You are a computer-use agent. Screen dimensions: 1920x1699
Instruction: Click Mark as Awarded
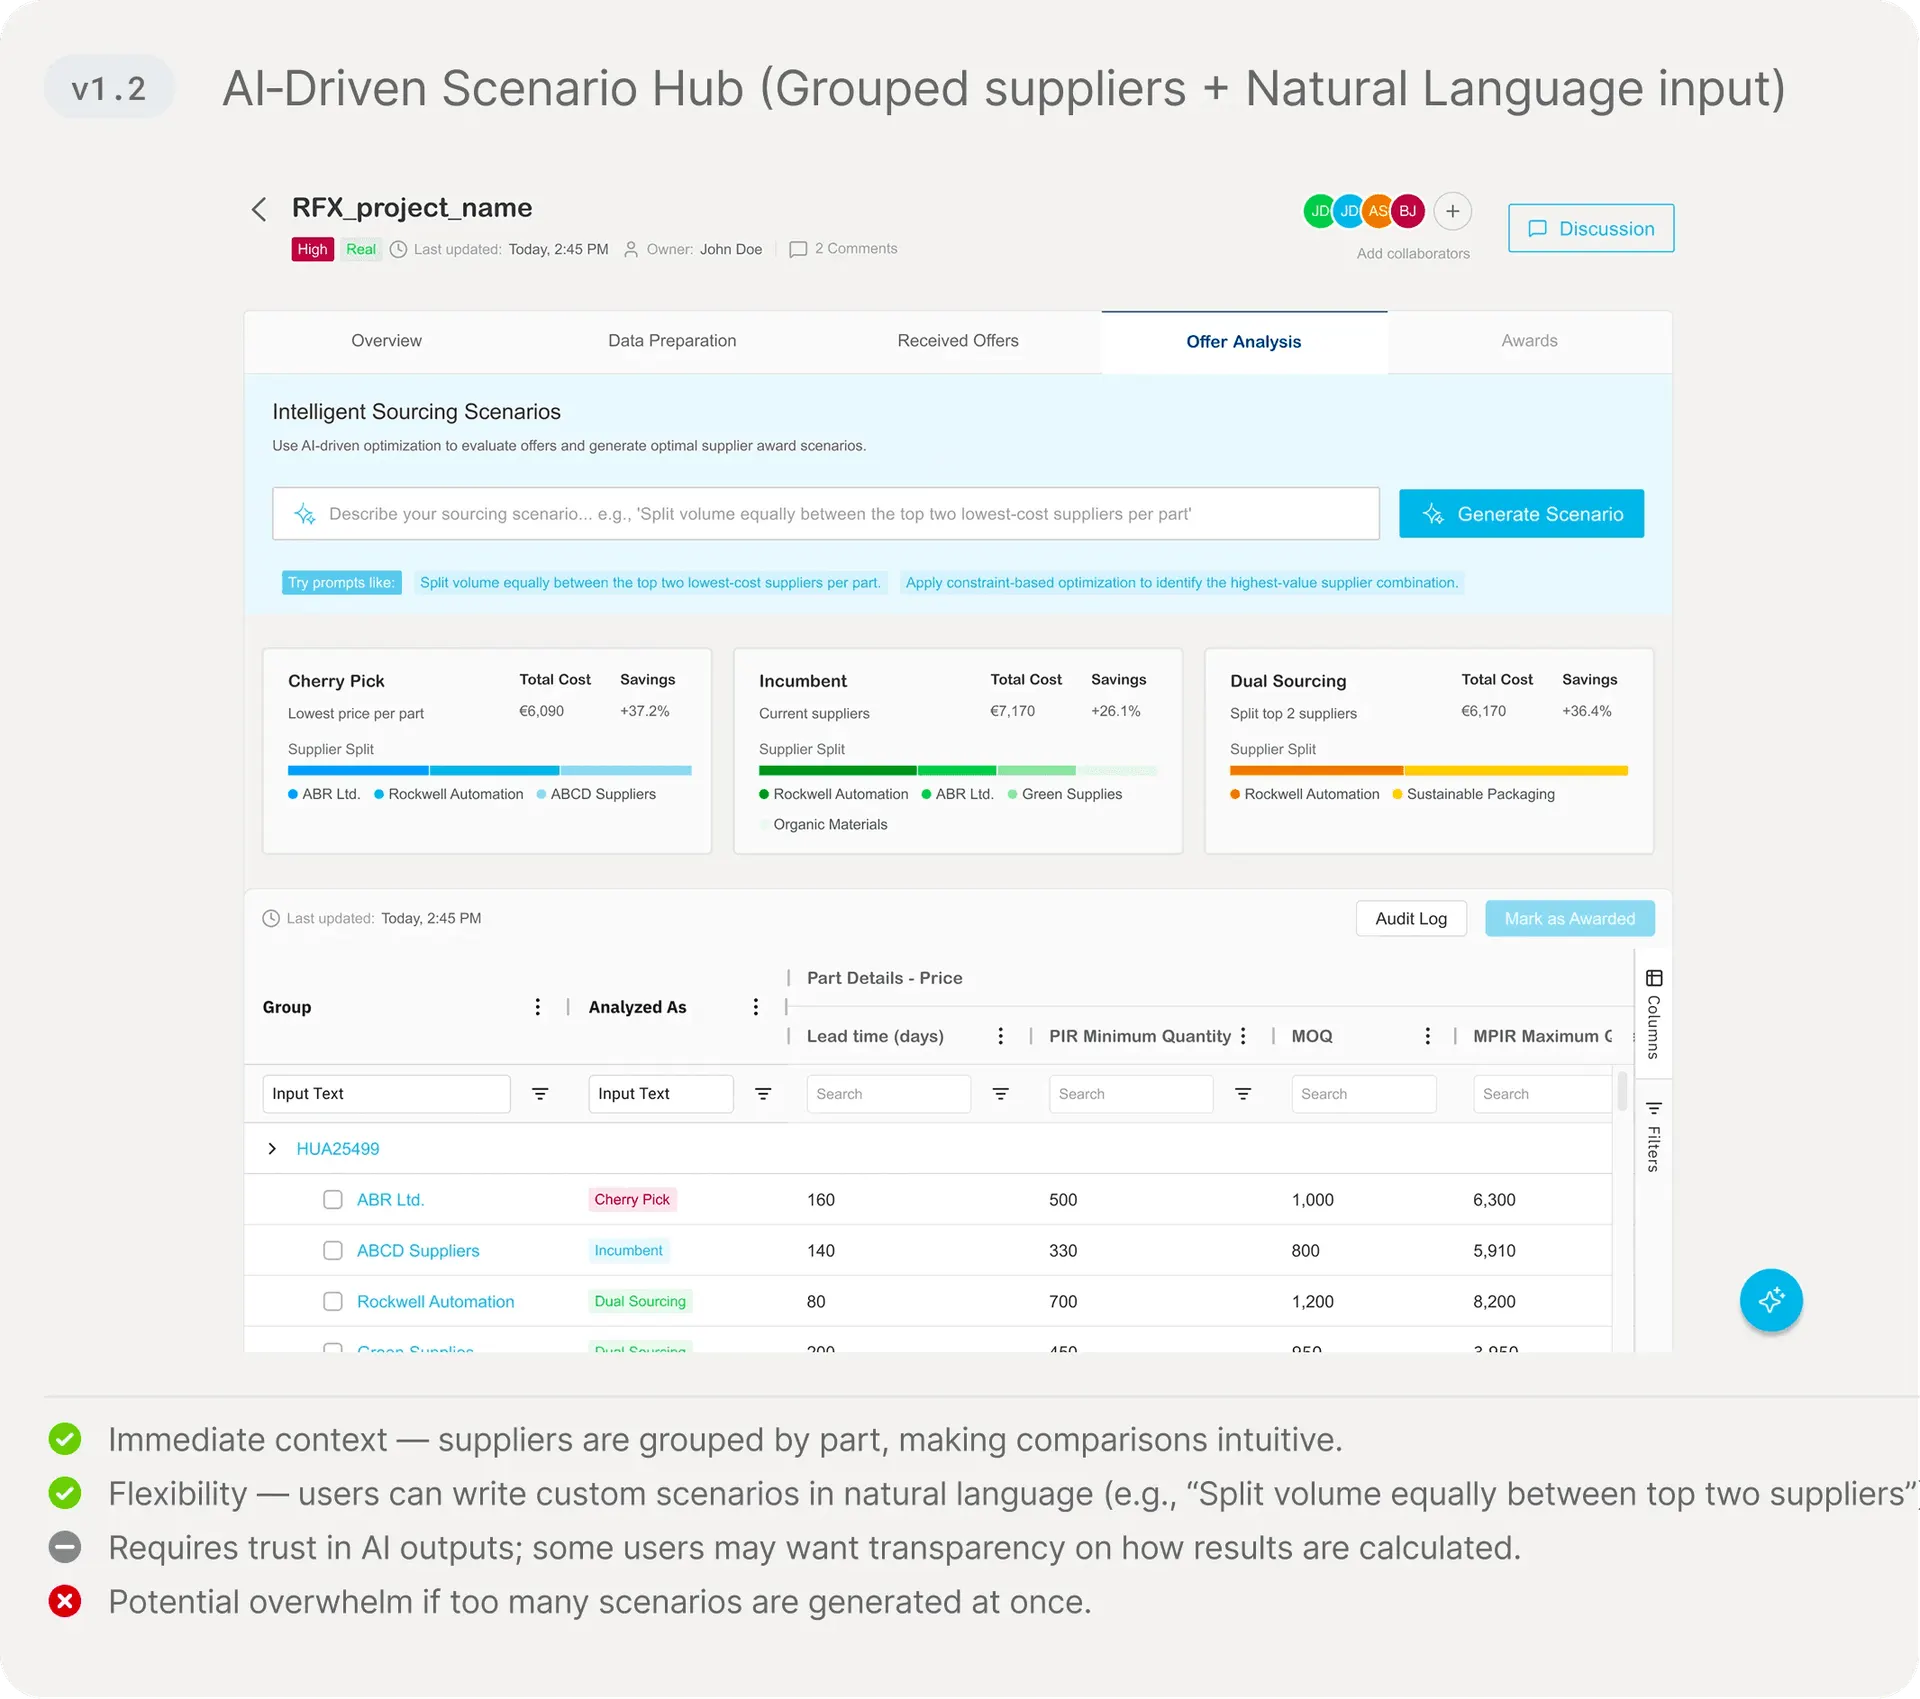pyautogui.click(x=1569, y=919)
